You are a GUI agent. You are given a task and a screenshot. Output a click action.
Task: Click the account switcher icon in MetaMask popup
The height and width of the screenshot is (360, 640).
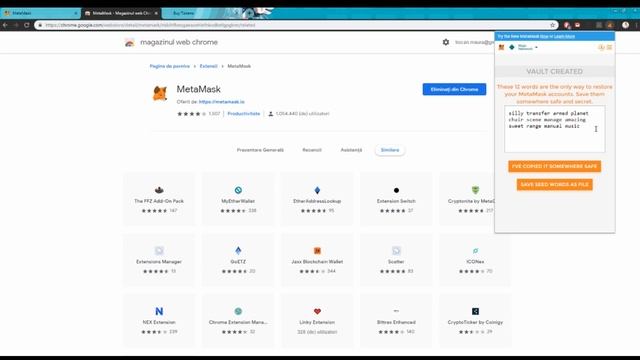601,47
